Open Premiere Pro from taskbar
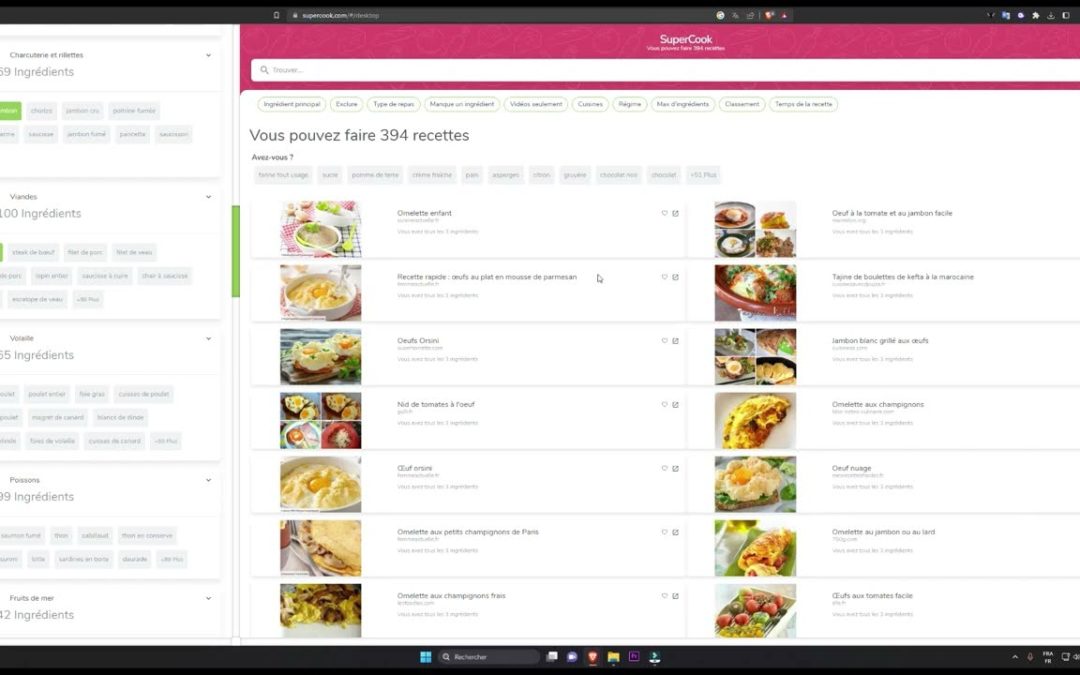 (634, 657)
